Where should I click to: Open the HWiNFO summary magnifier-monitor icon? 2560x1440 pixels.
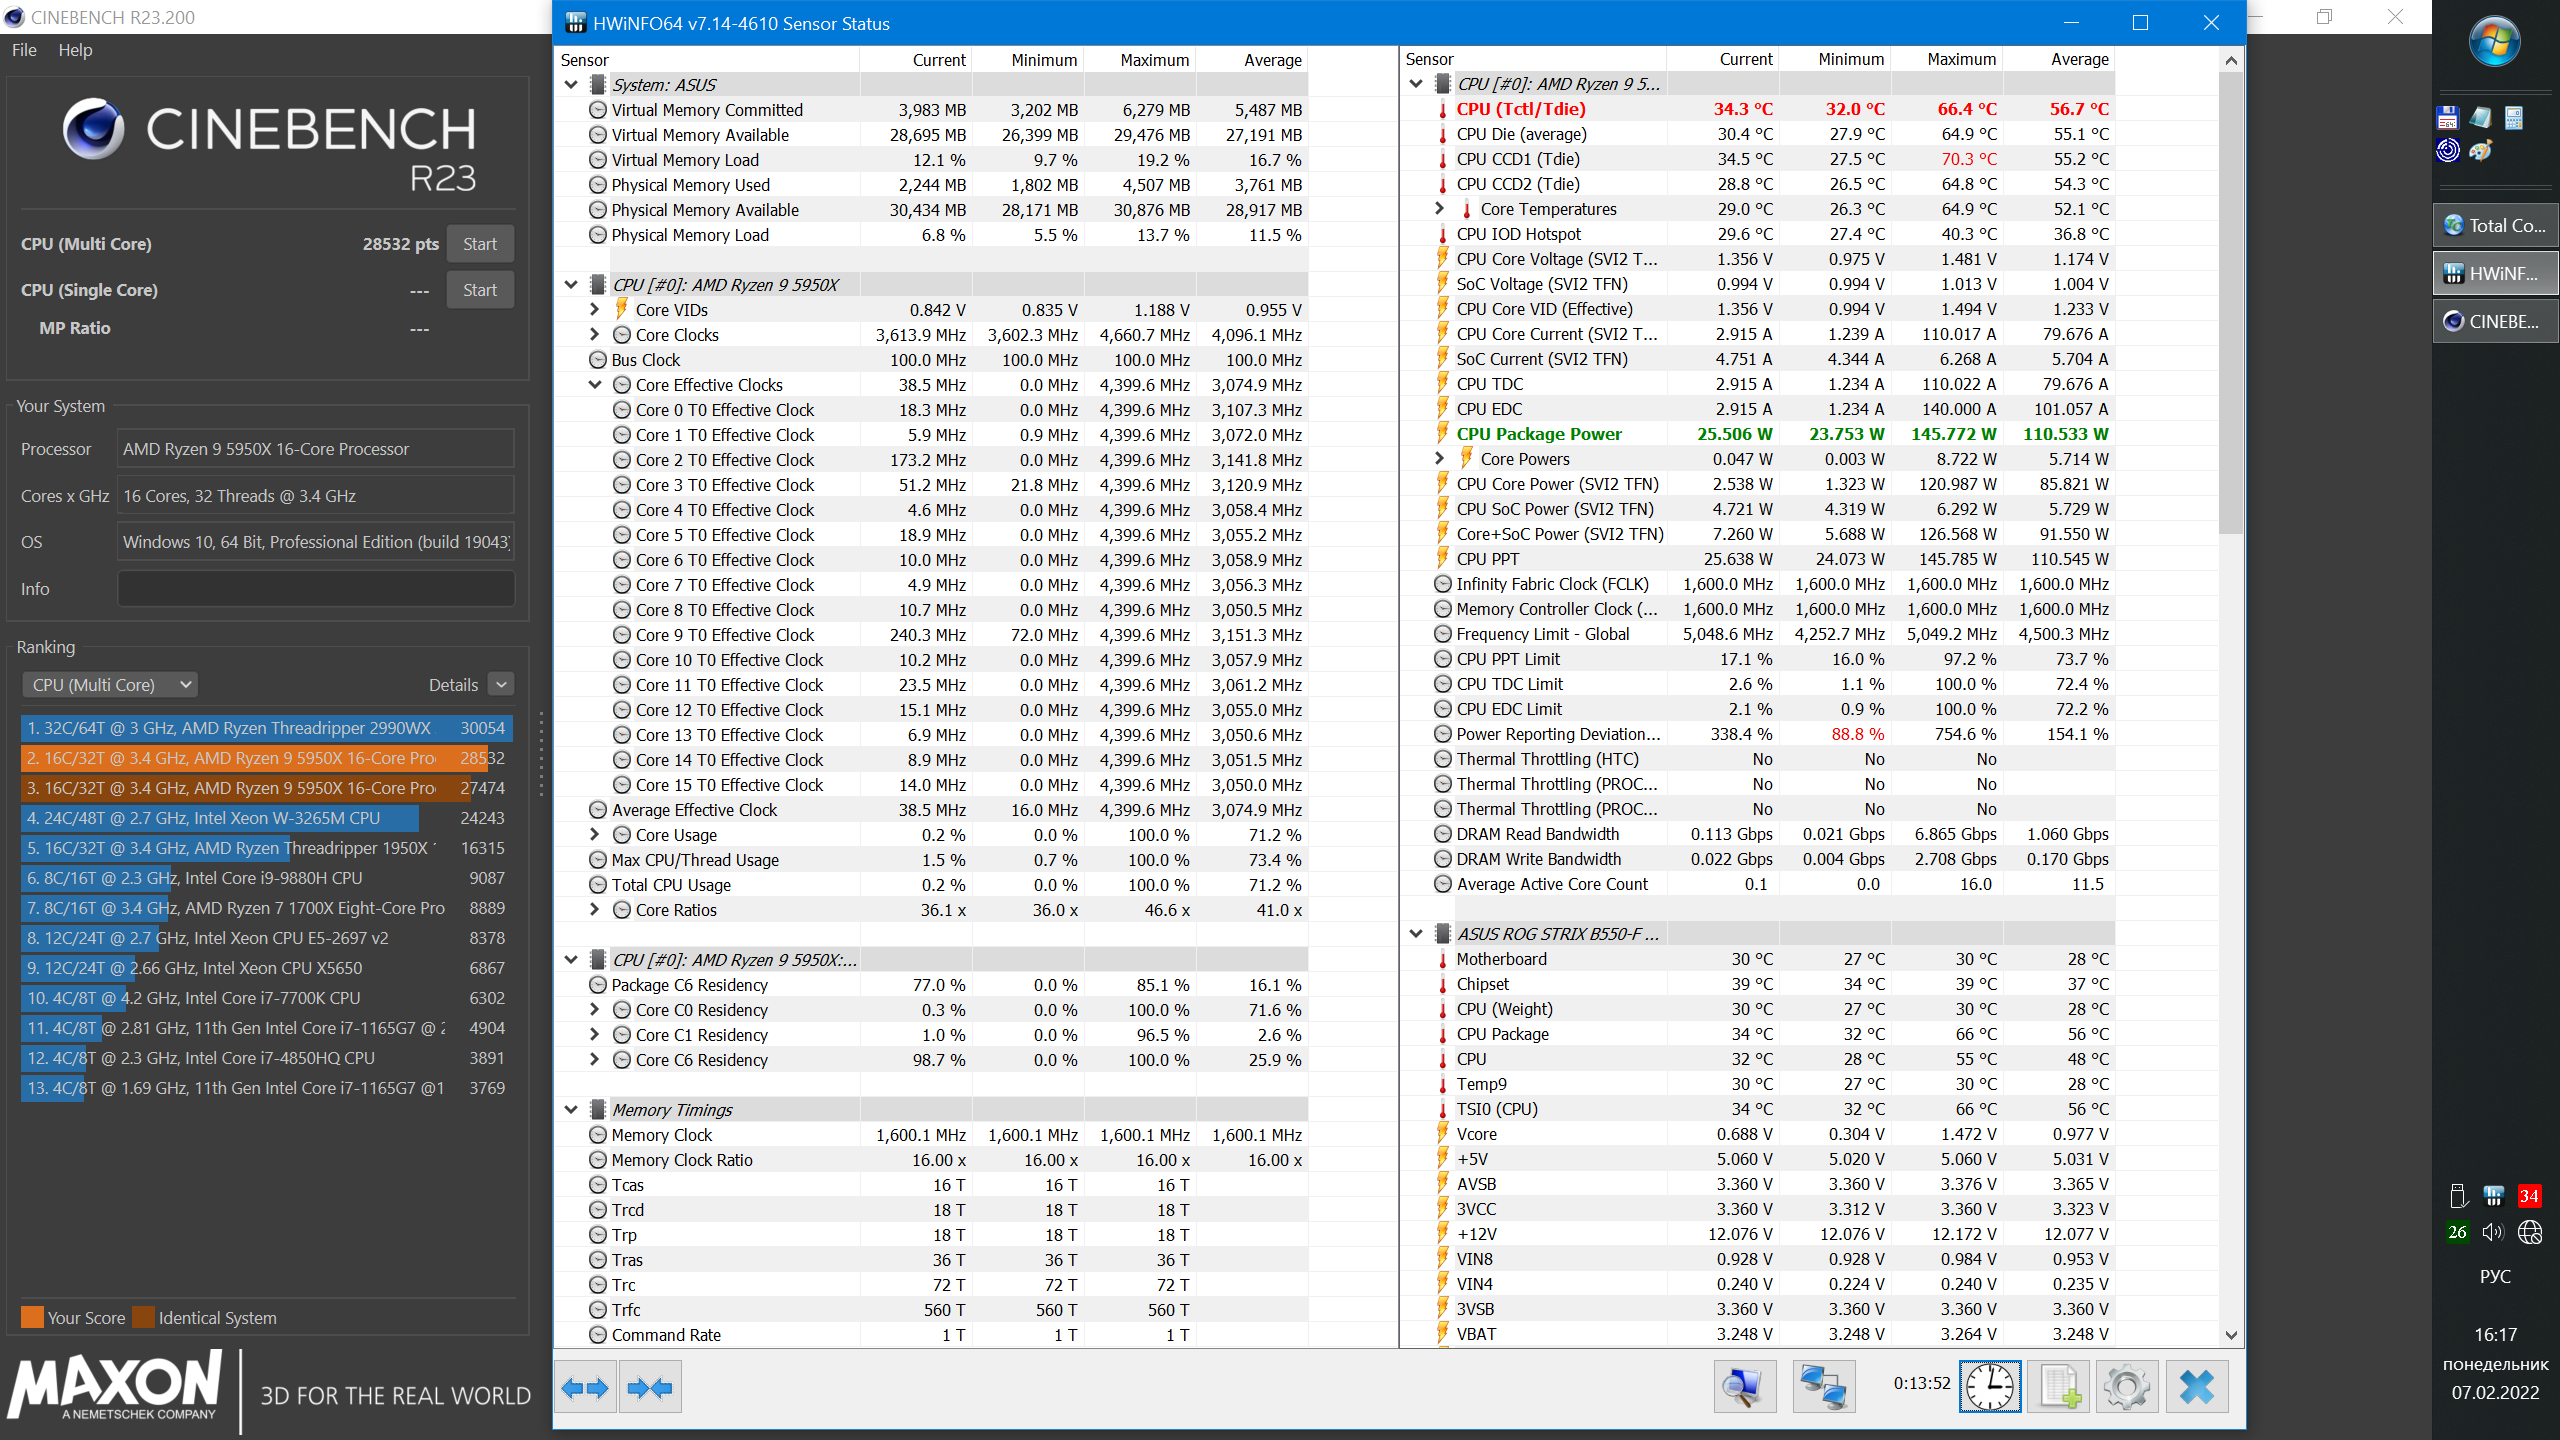pyautogui.click(x=1744, y=1387)
